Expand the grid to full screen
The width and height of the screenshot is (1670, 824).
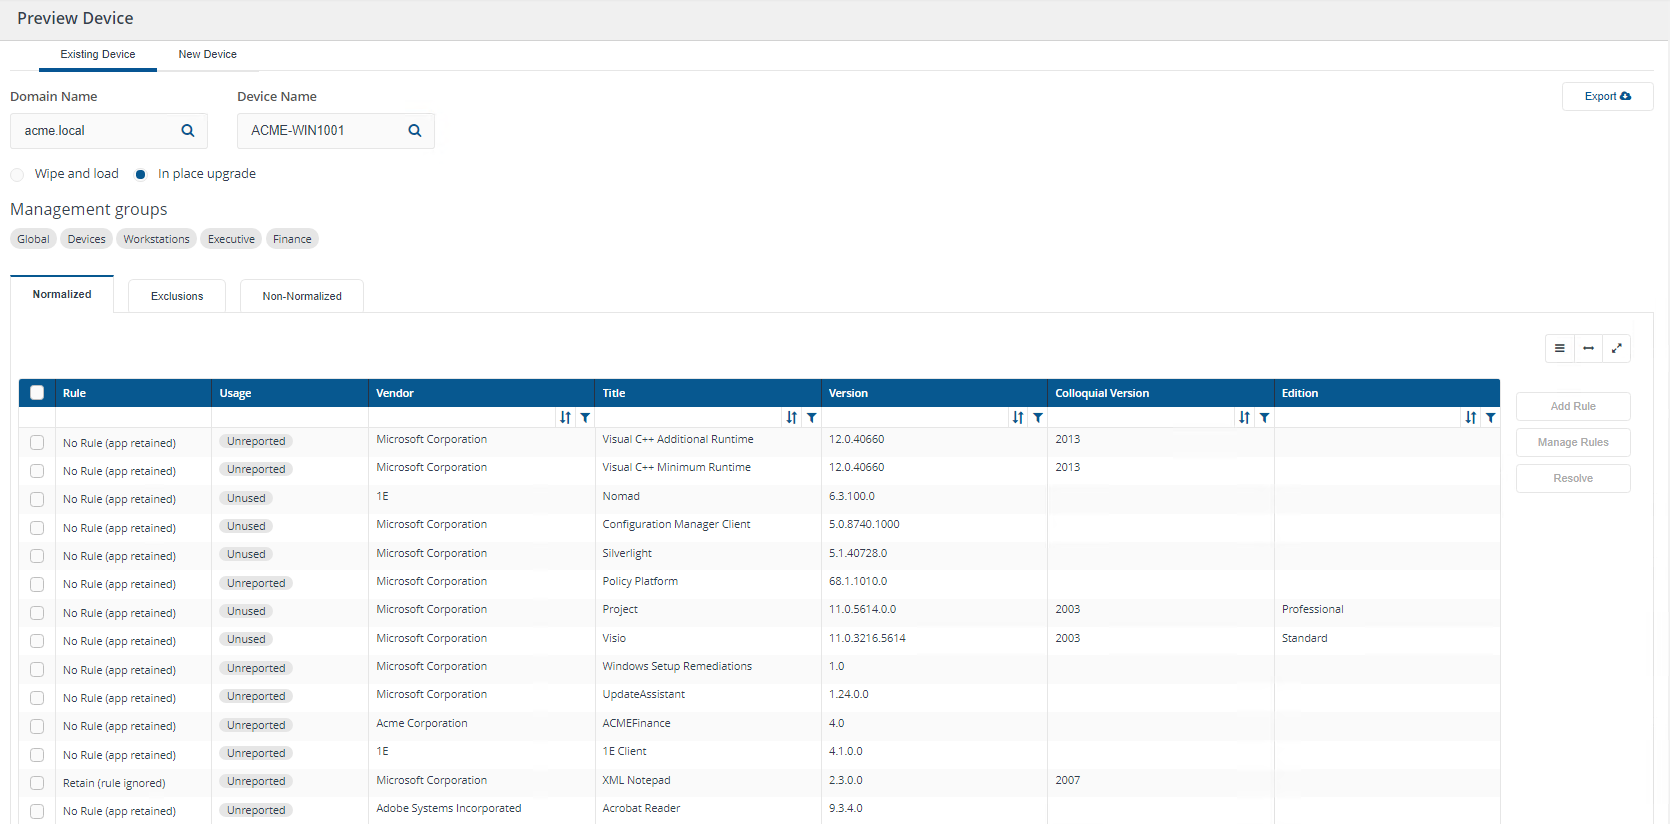click(1616, 348)
